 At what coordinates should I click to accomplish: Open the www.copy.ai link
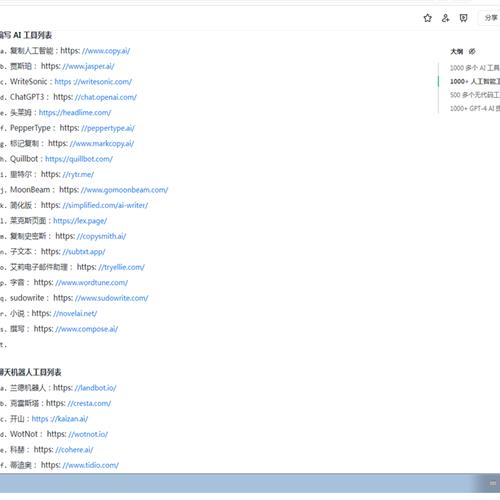106,51
